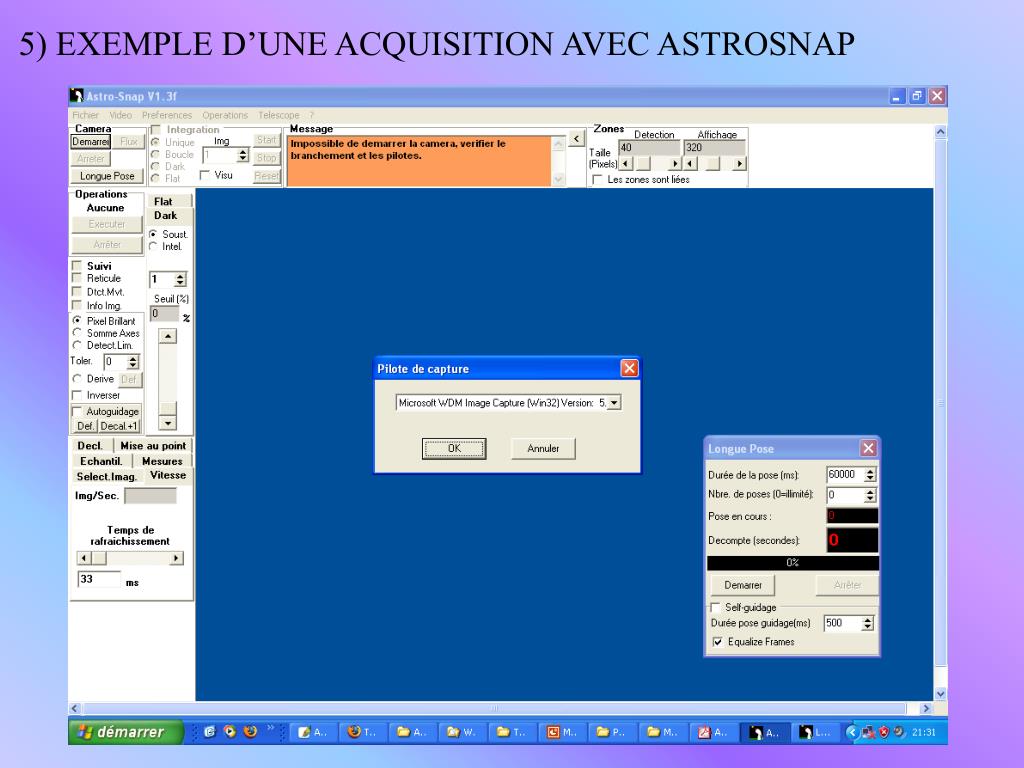Select the Intel. radio button

tap(153, 246)
